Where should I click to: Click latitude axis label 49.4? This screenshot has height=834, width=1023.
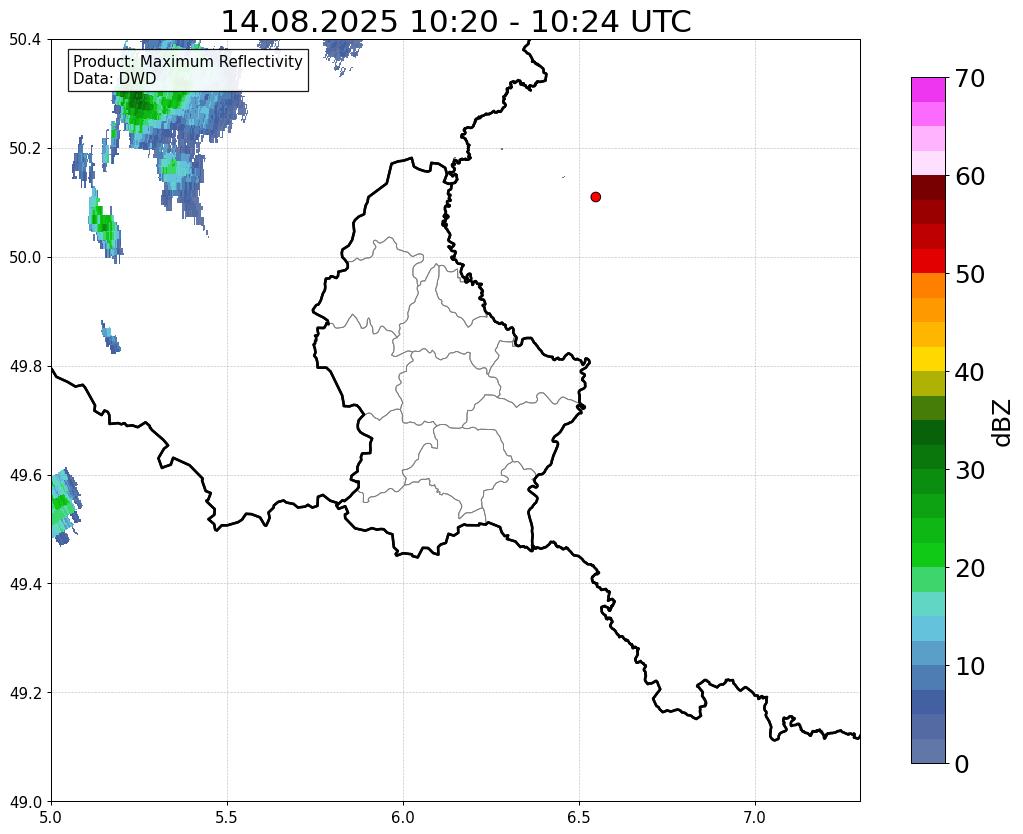[x=25, y=584]
